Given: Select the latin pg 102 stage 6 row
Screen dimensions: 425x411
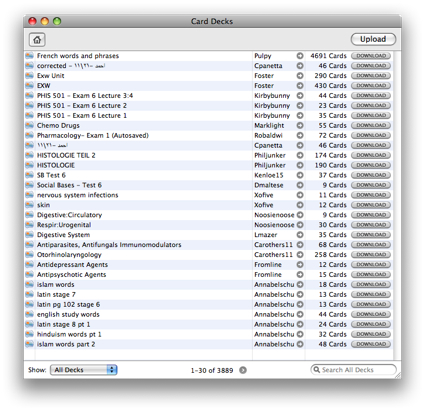Looking at the screenshot, I should (209, 304).
